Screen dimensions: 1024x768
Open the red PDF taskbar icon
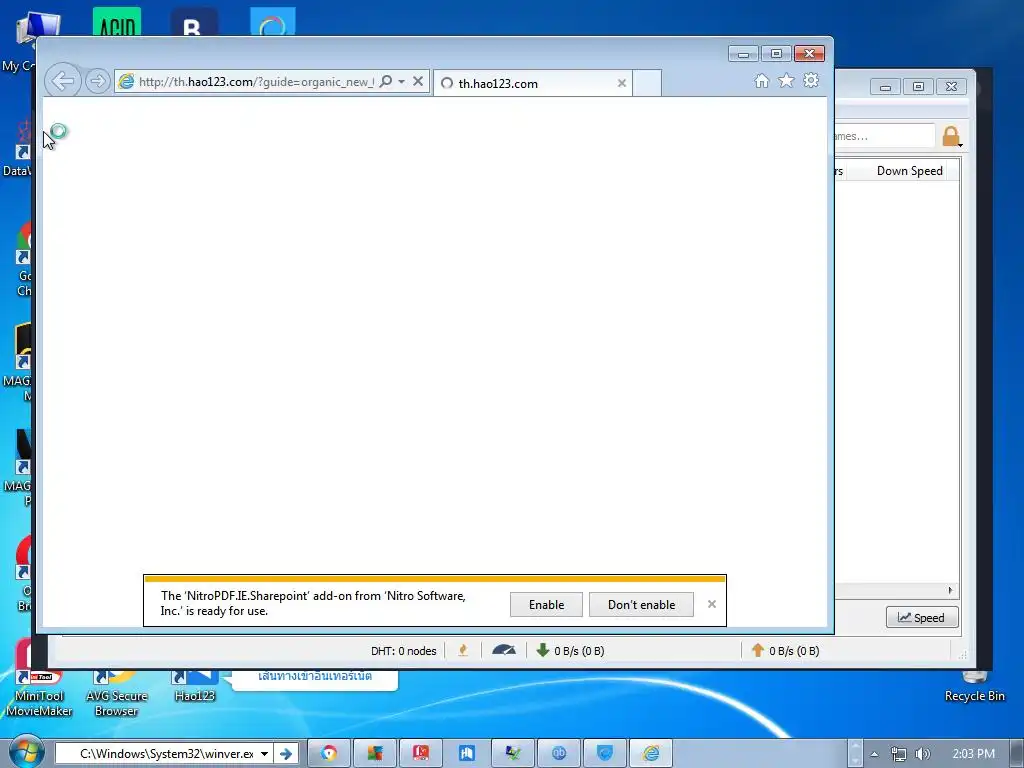[421, 754]
